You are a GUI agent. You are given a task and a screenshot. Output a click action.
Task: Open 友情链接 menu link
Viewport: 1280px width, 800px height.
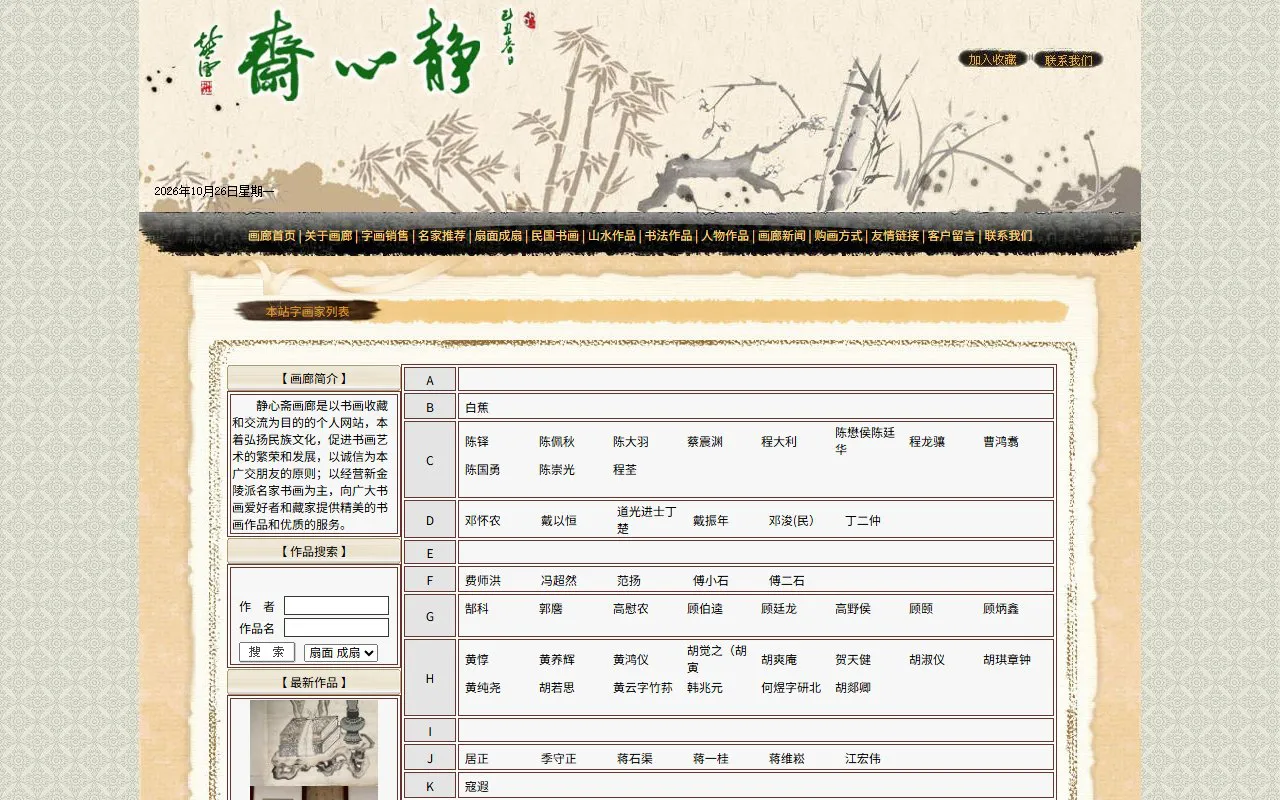pos(895,236)
